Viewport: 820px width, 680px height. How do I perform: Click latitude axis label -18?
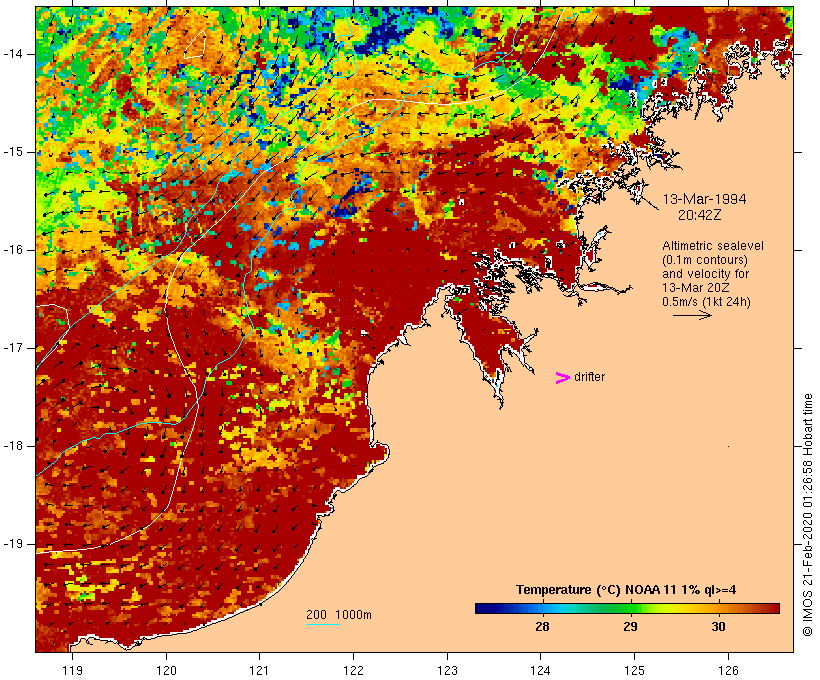click(x=13, y=446)
